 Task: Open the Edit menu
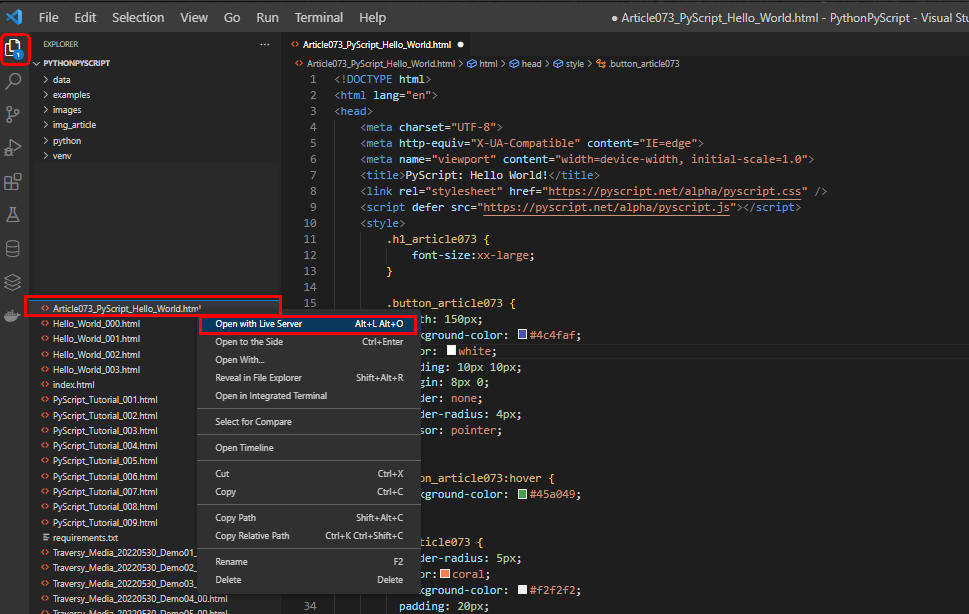point(85,17)
